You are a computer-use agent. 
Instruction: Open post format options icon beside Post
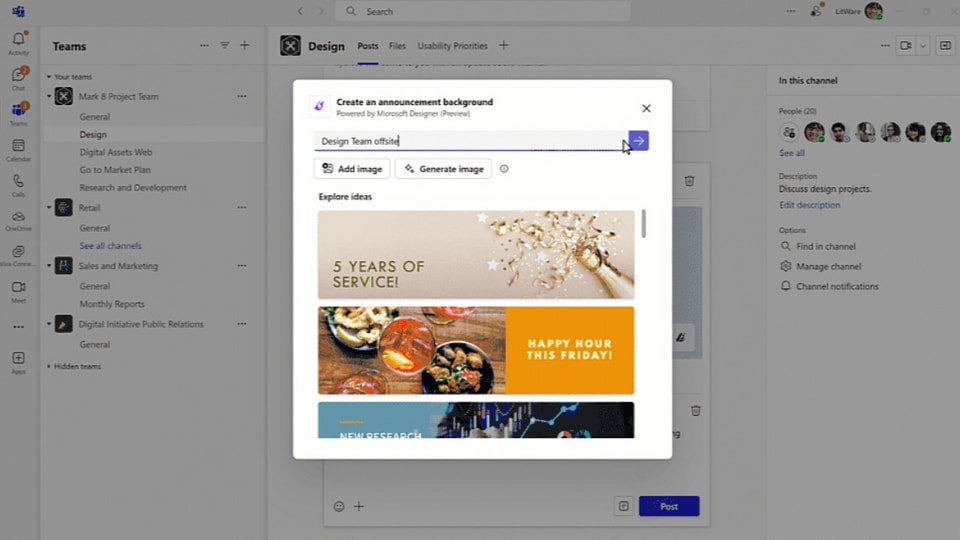pyautogui.click(x=623, y=506)
